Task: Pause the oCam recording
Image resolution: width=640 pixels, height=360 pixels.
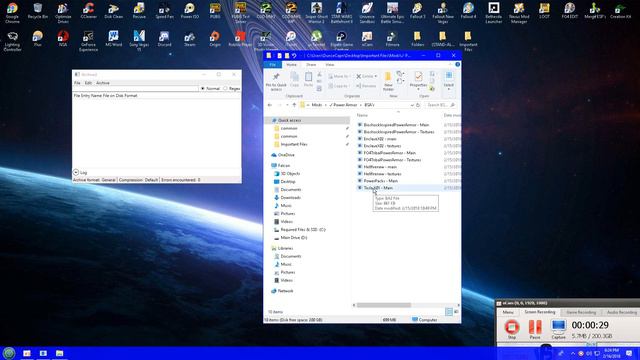Action: [535, 328]
